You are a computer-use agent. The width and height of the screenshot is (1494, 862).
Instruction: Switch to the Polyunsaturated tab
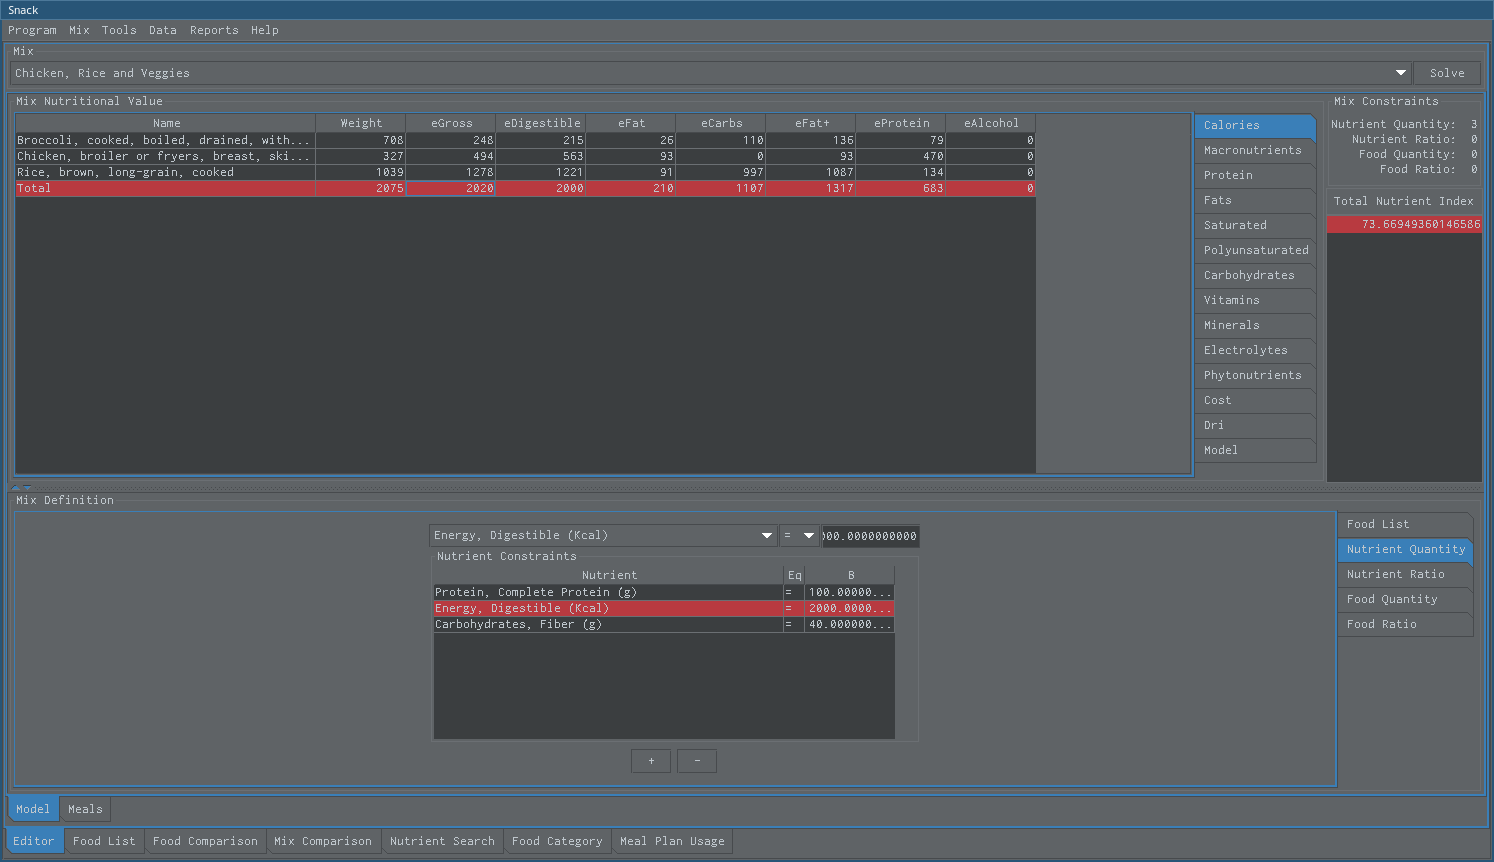[1255, 250]
